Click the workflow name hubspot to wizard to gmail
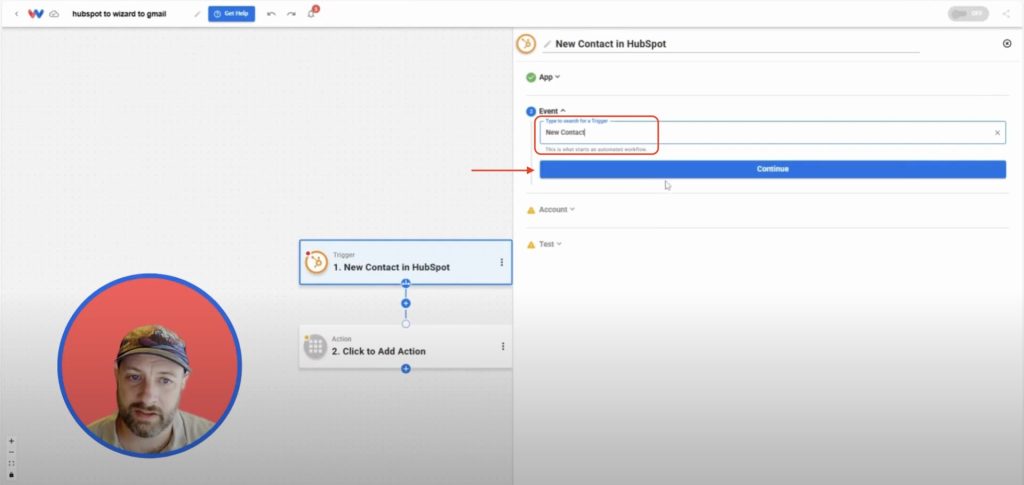 point(119,14)
